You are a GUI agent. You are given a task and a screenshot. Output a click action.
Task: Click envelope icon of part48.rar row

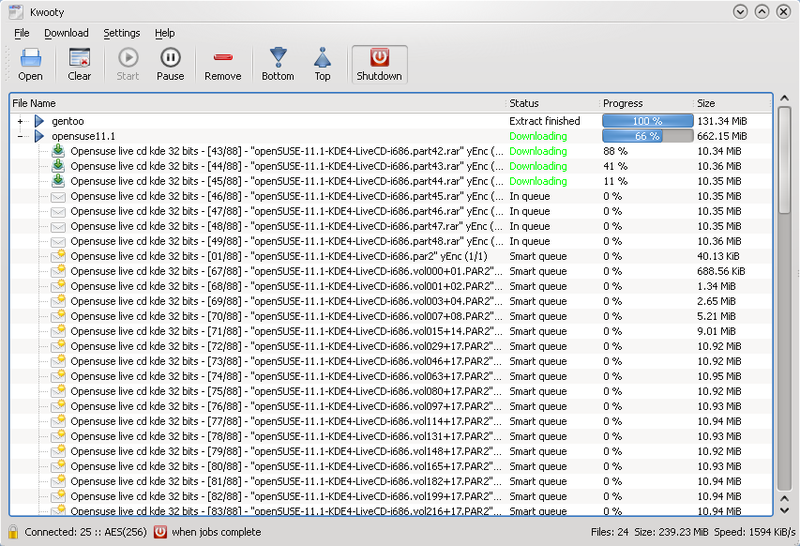58,241
